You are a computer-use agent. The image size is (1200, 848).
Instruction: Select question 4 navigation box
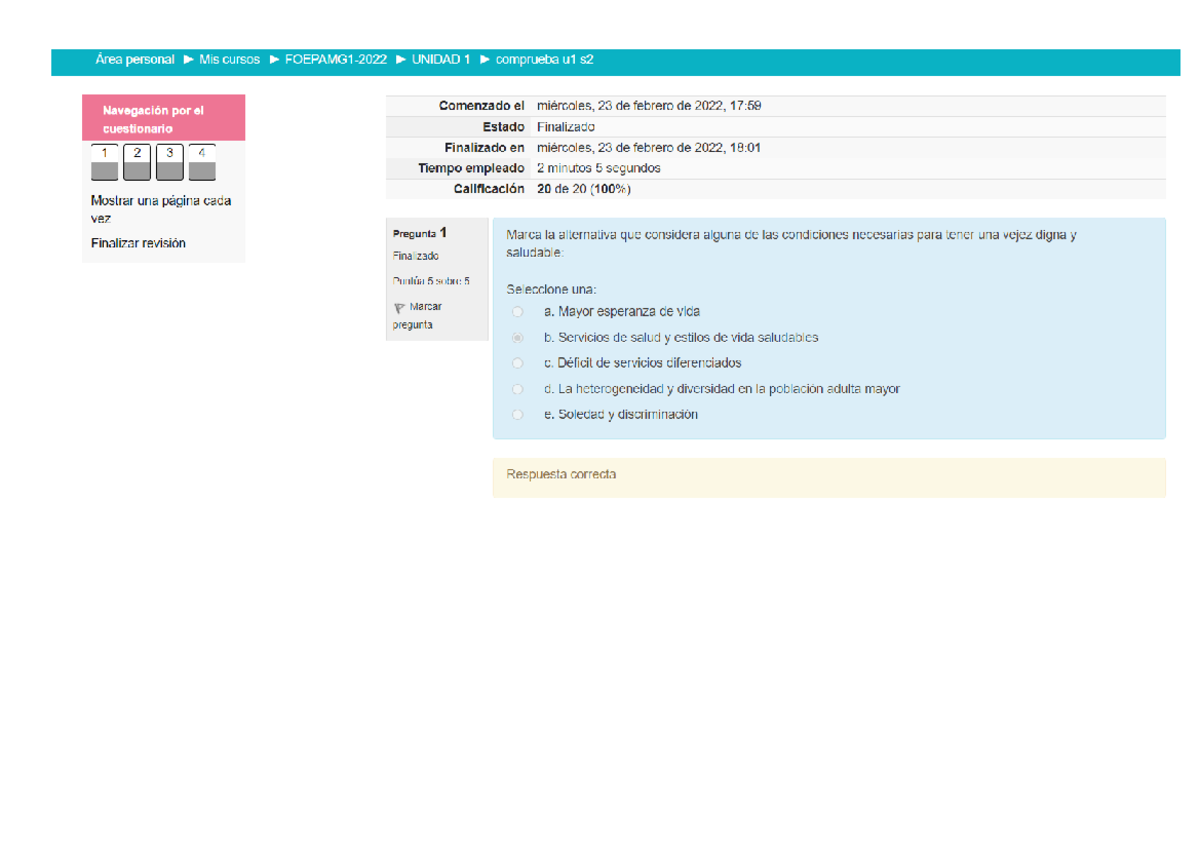click(x=202, y=162)
